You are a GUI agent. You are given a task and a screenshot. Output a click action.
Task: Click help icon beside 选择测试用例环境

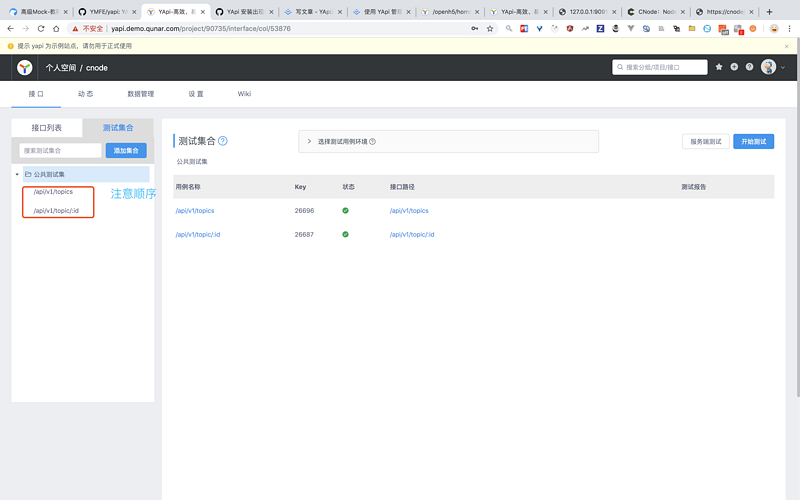click(x=372, y=142)
